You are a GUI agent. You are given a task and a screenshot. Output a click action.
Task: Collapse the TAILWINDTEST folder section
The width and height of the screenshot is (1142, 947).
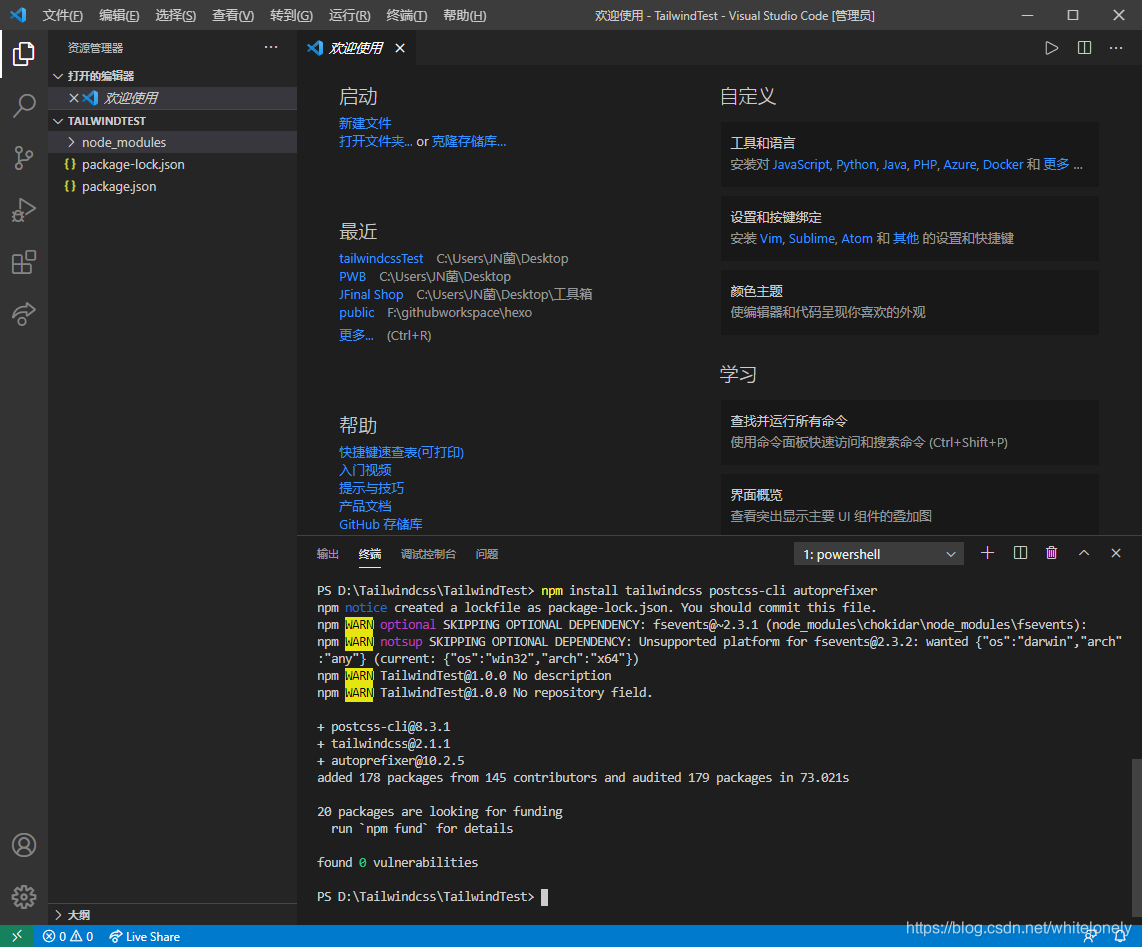(x=173, y=121)
